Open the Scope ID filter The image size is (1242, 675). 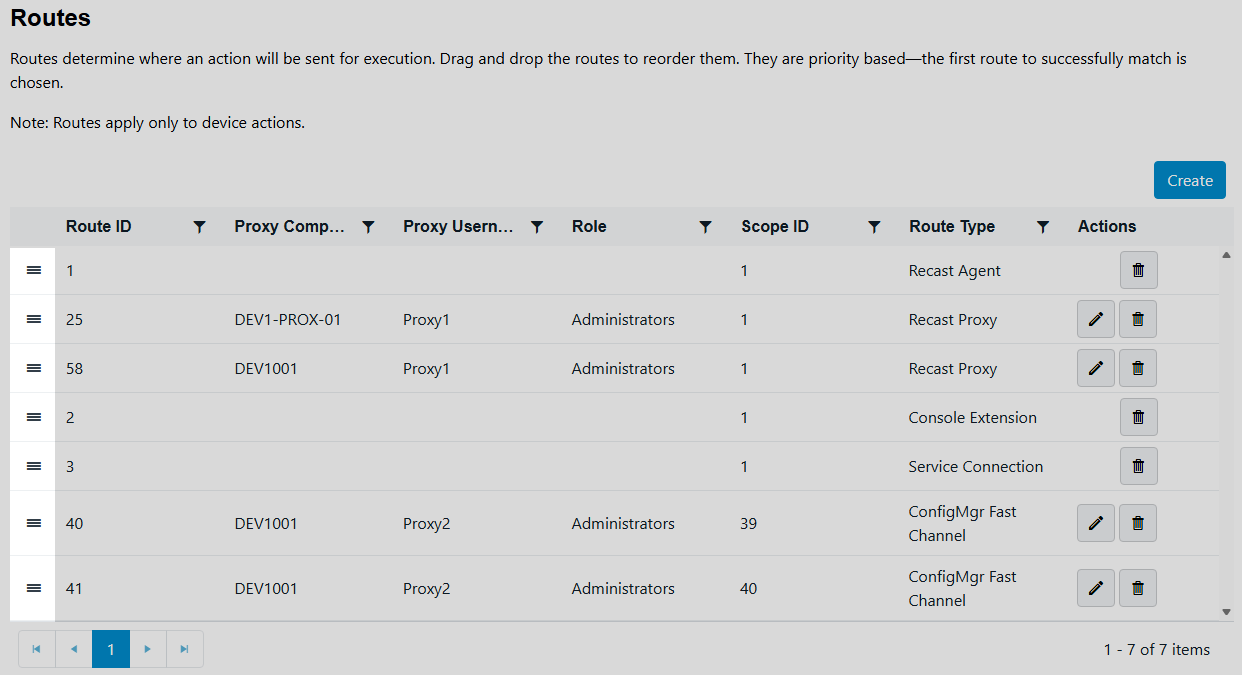874,227
